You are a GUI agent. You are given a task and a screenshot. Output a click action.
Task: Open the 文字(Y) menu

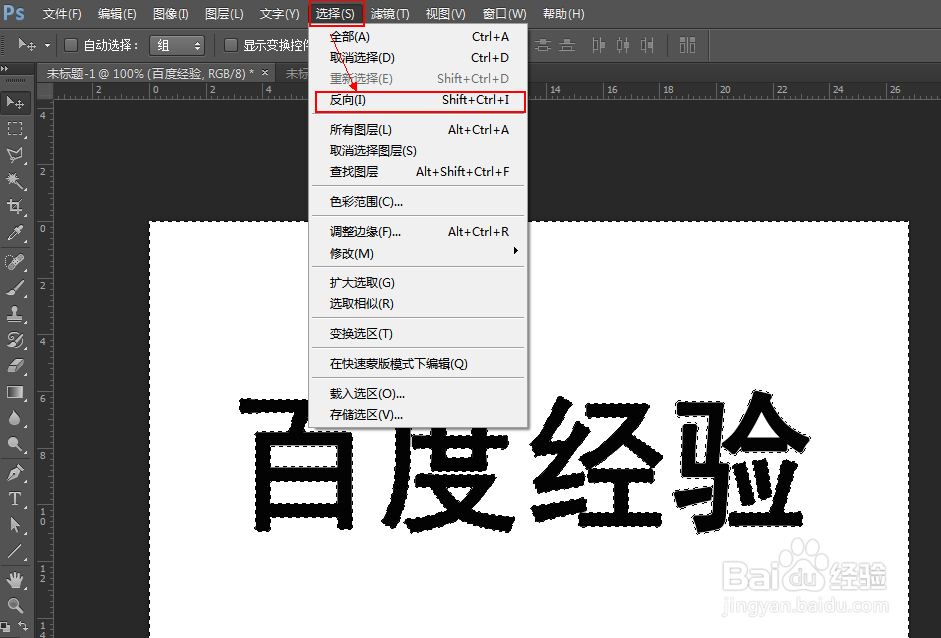pyautogui.click(x=279, y=13)
